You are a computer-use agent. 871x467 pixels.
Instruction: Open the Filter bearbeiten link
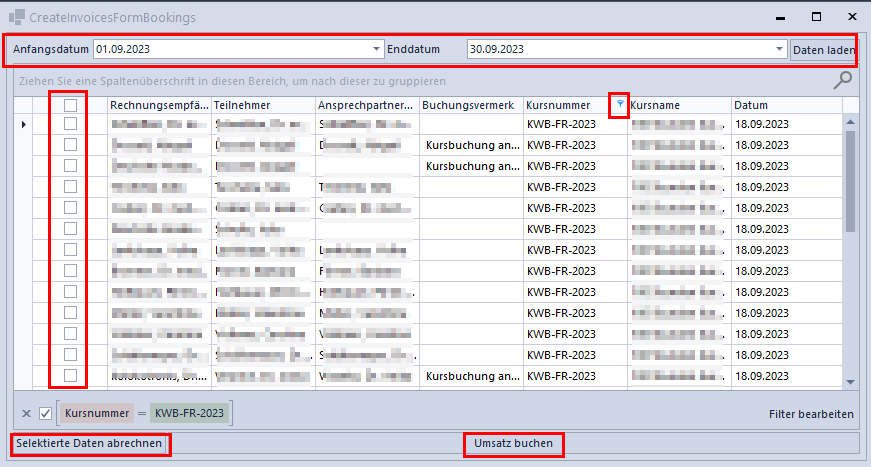click(x=811, y=414)
